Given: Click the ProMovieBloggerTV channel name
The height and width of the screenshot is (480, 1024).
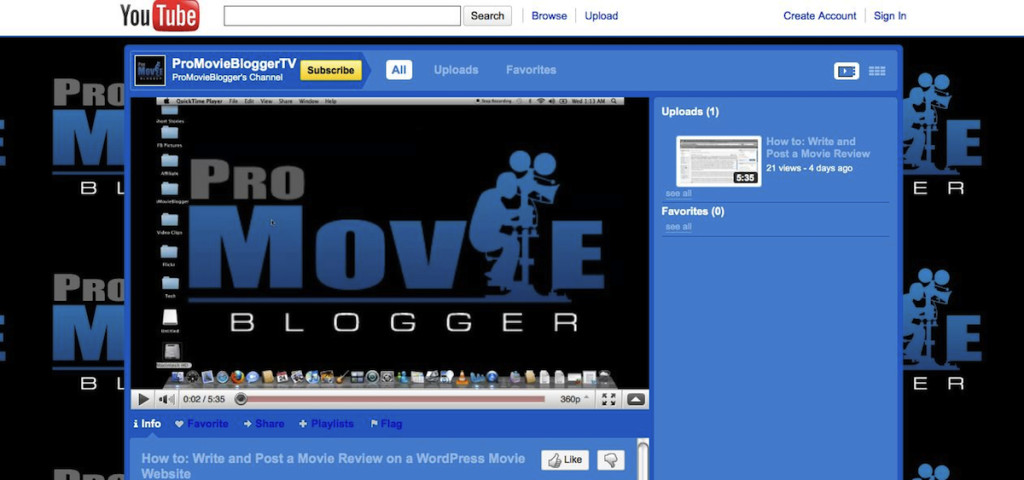Looking at the screenshot, I should 234,64.
